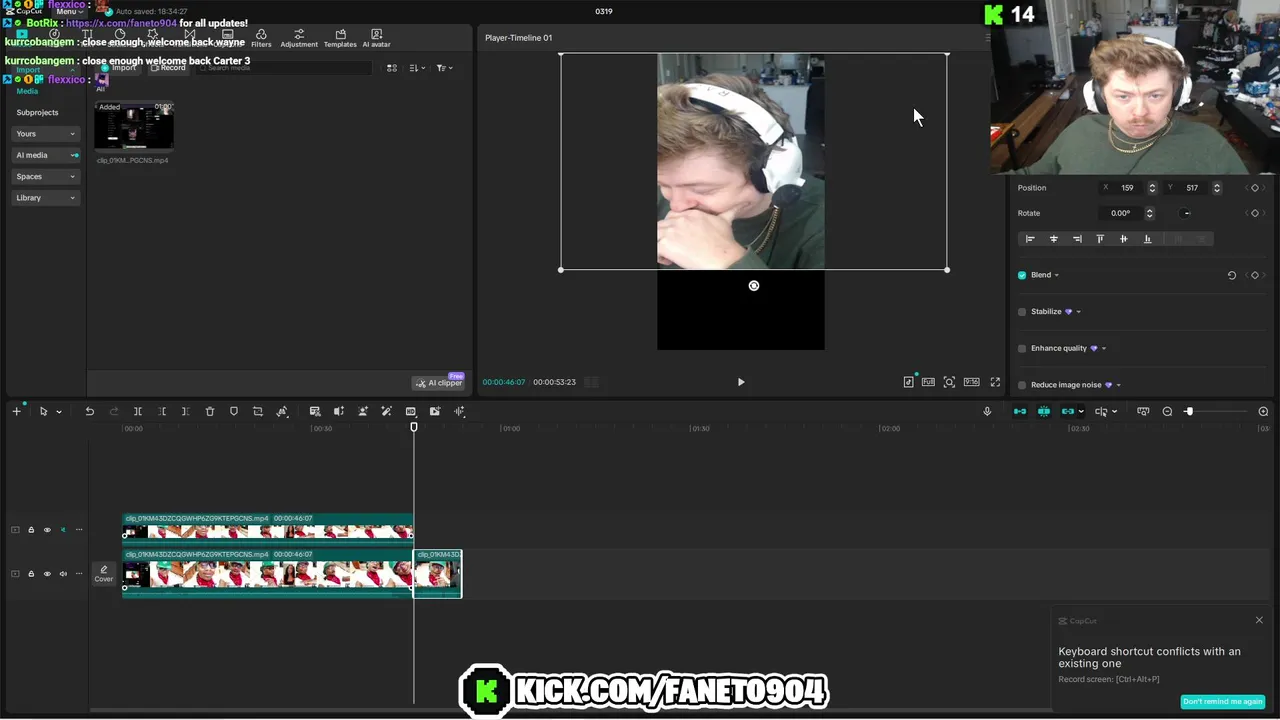Expand the Library section
Image resolution: width=1280 pixels, height=720 pixels.
coord(45,198)
